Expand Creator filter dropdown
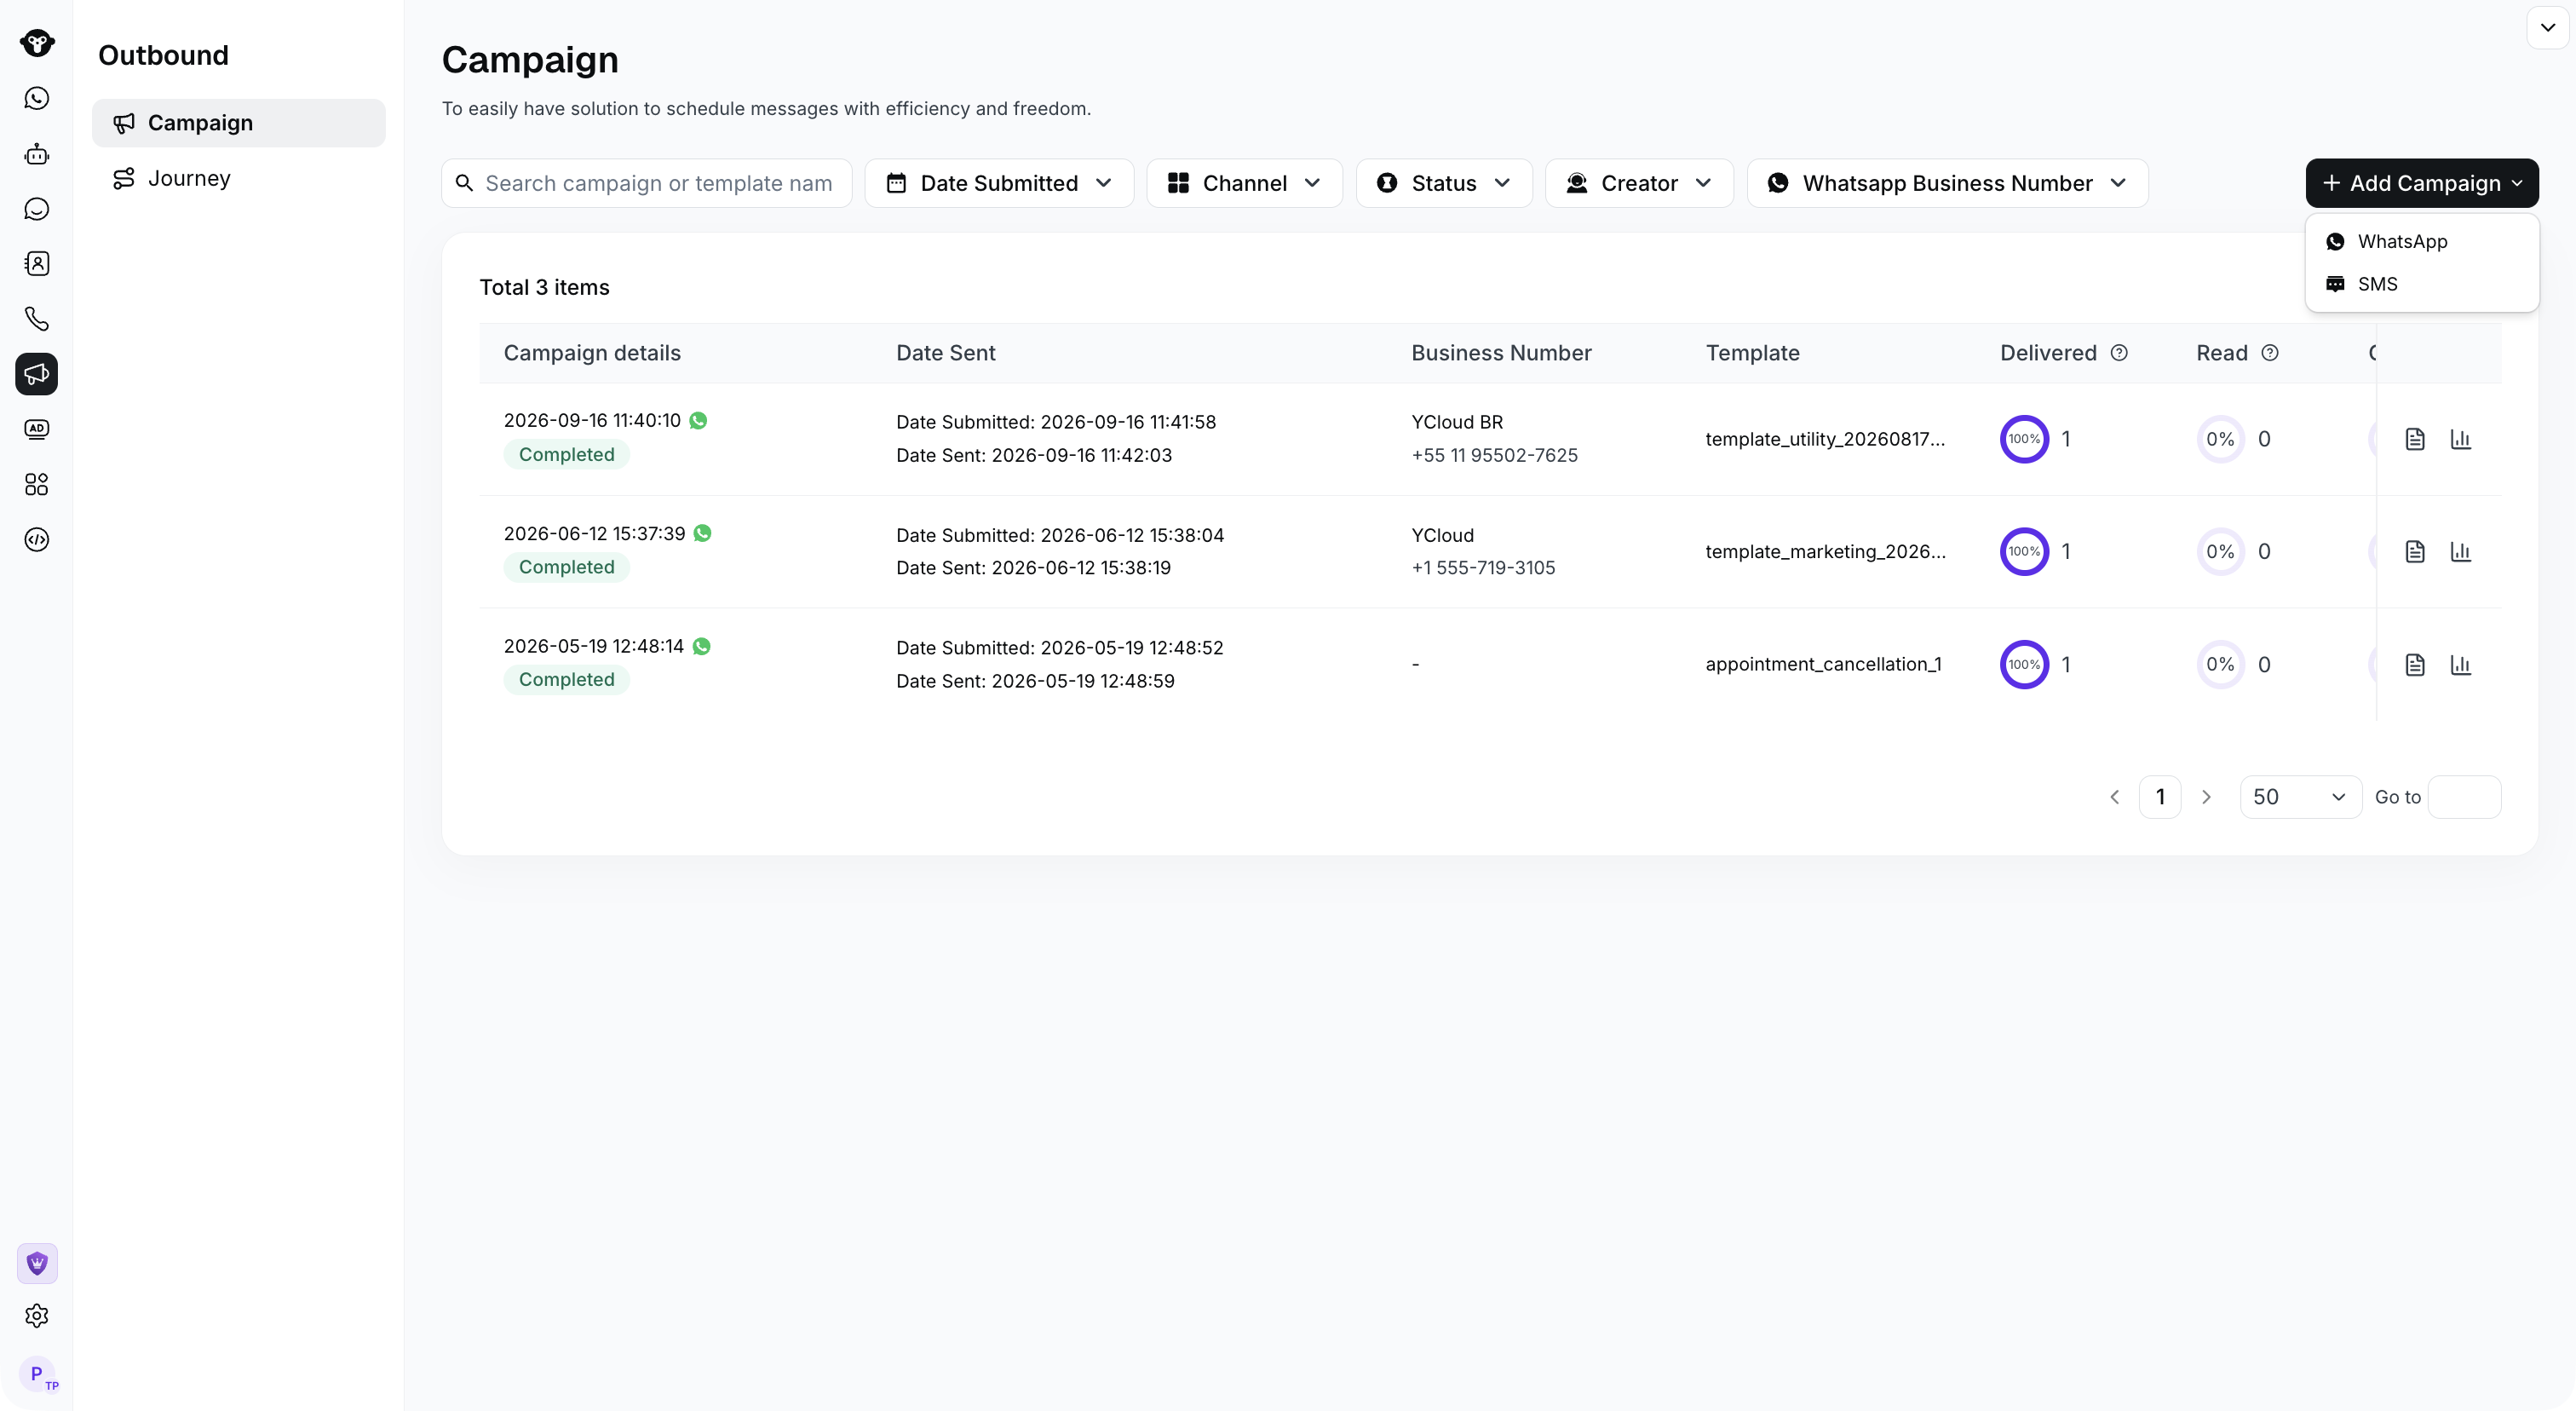Image resolution: width=2576 pixels, height=1411 pixels. (x=1639, y=183)
